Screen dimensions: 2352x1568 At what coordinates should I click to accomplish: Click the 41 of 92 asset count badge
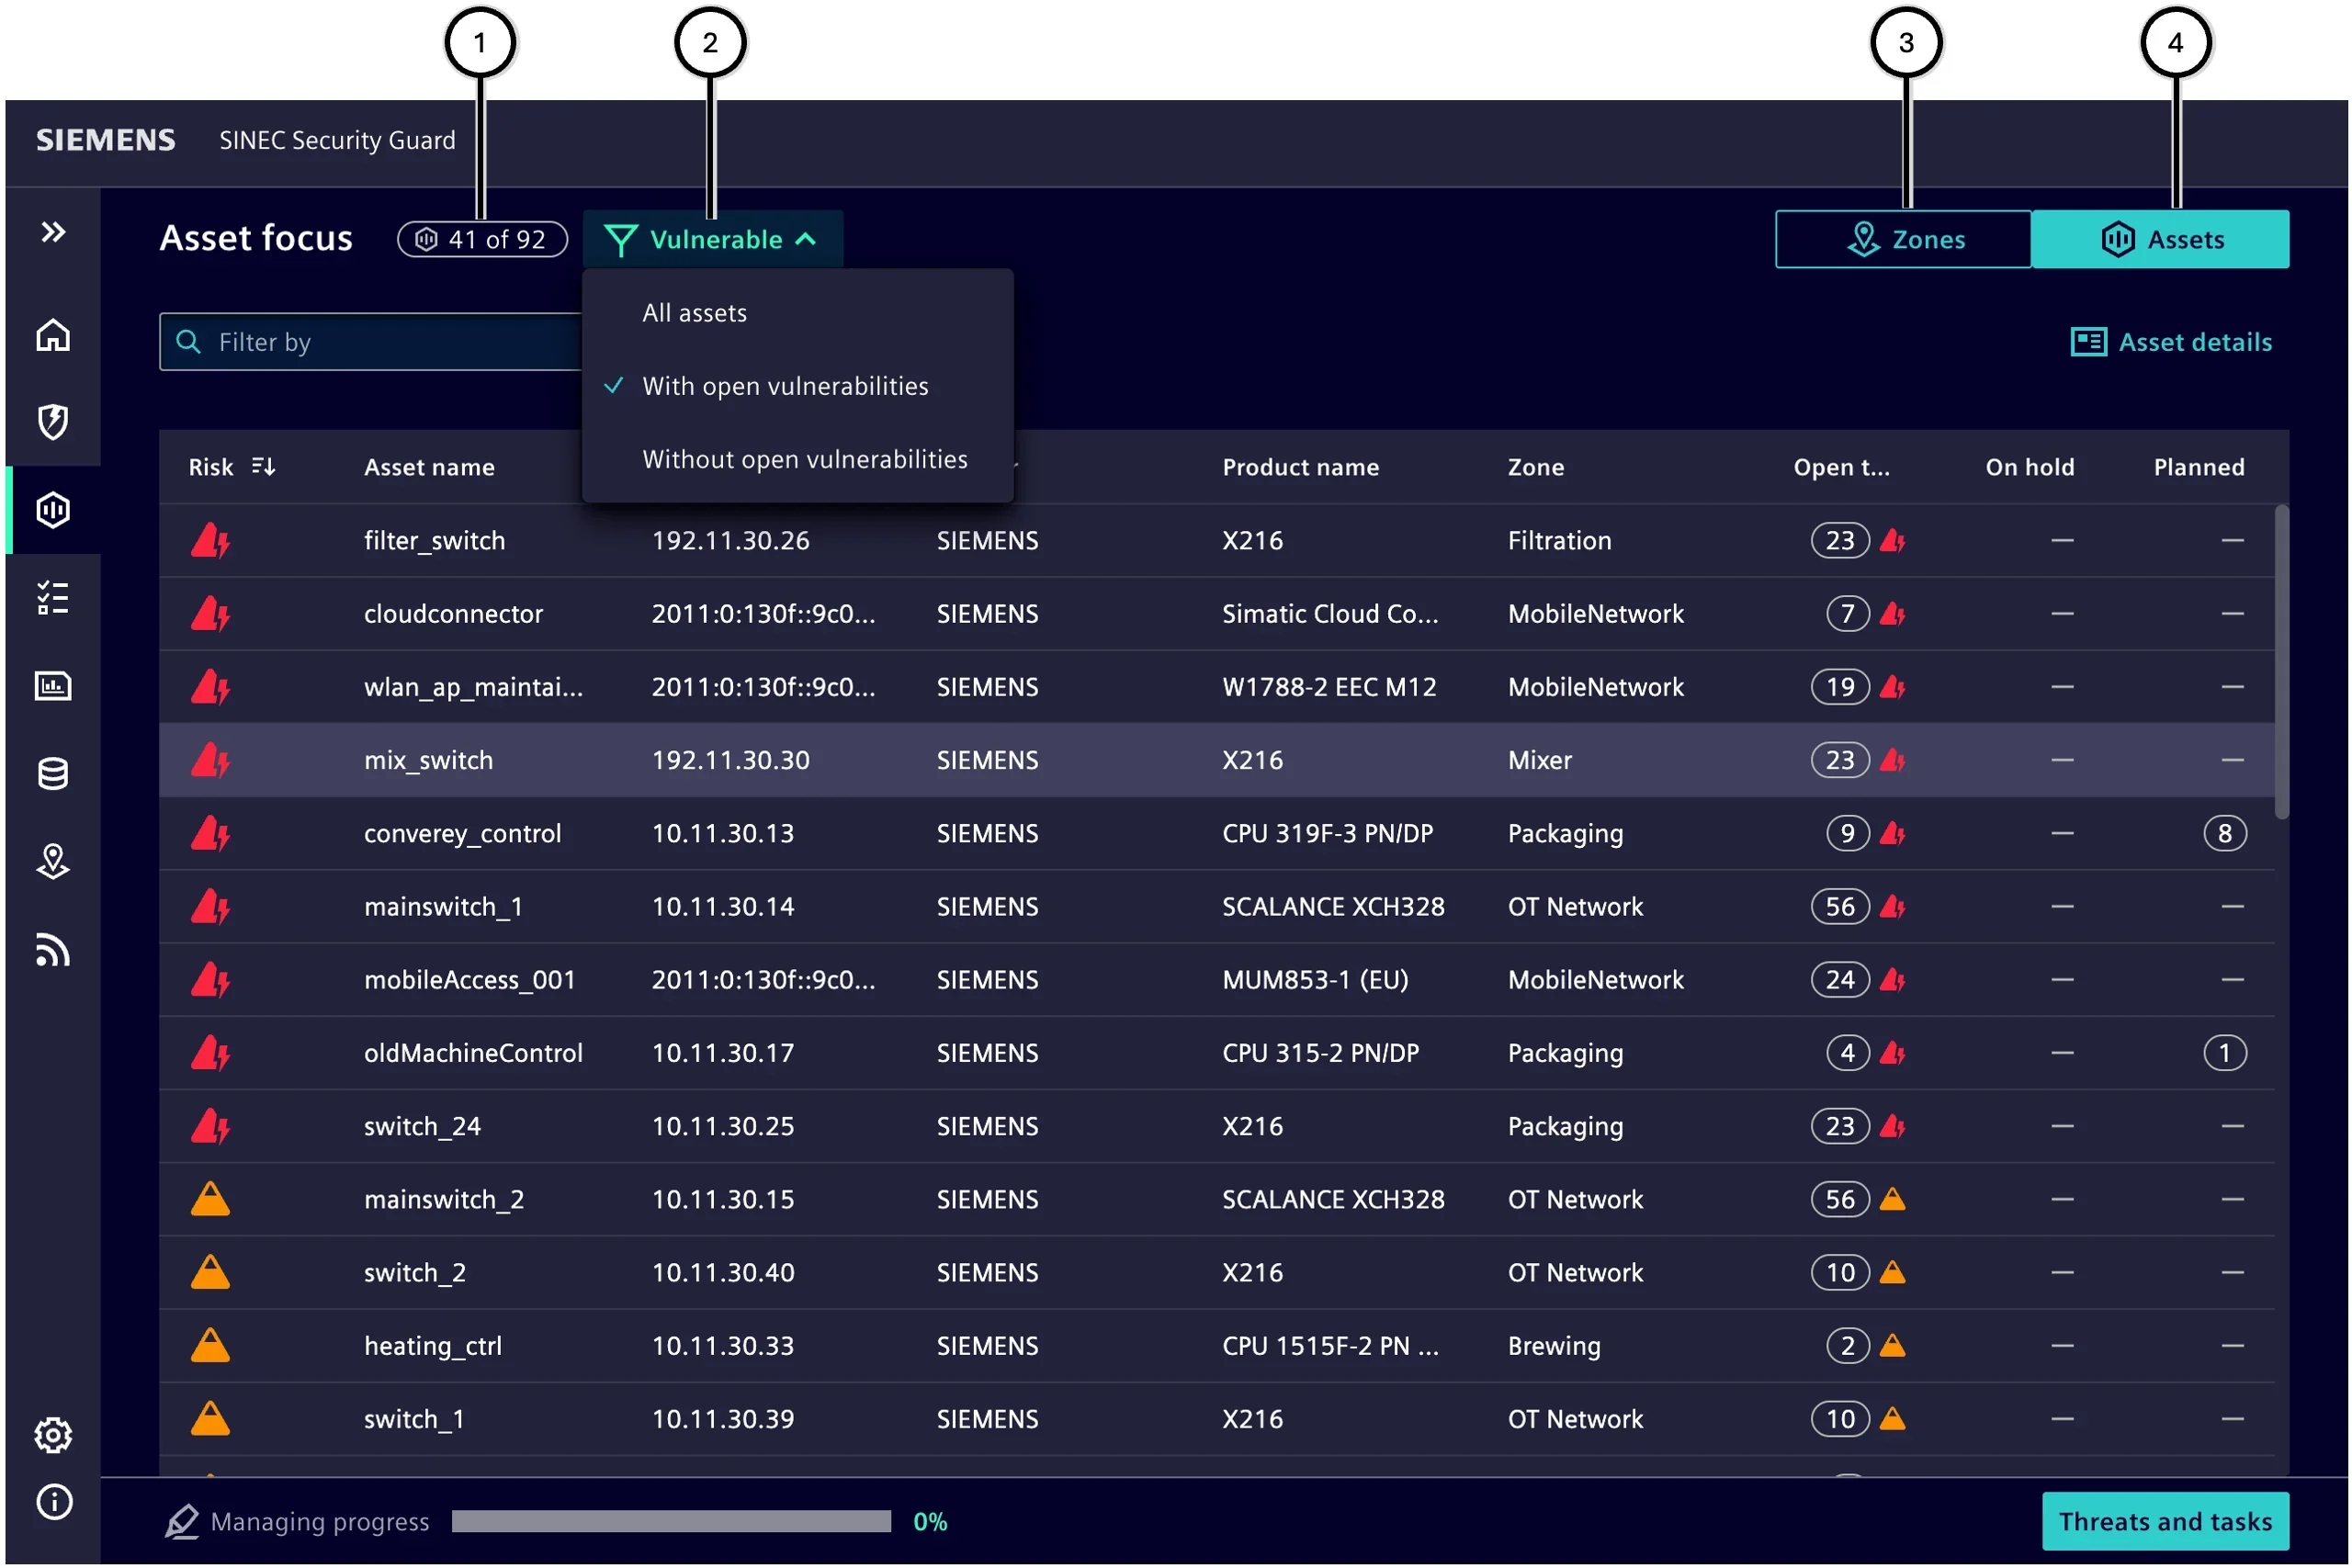pos(483,240)
